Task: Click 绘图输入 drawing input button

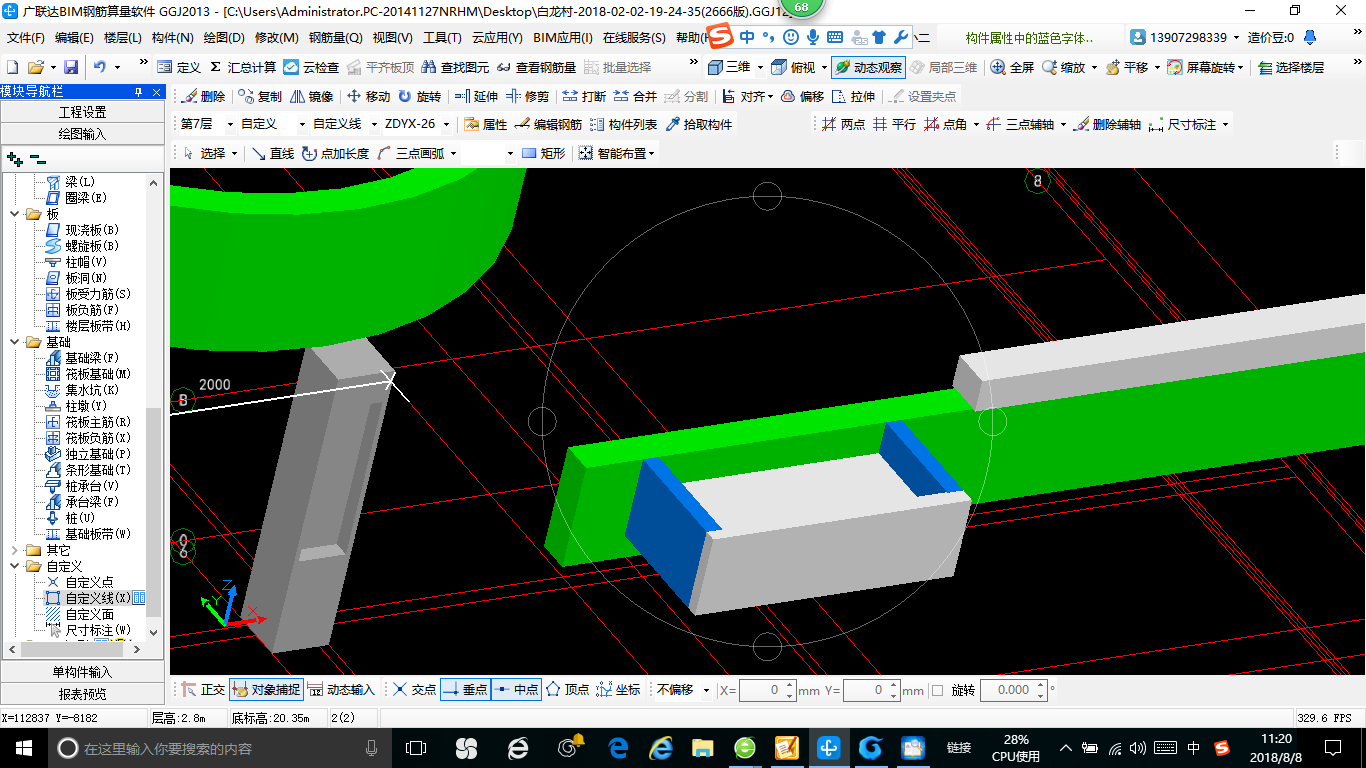Action: [x=82, y=134]
